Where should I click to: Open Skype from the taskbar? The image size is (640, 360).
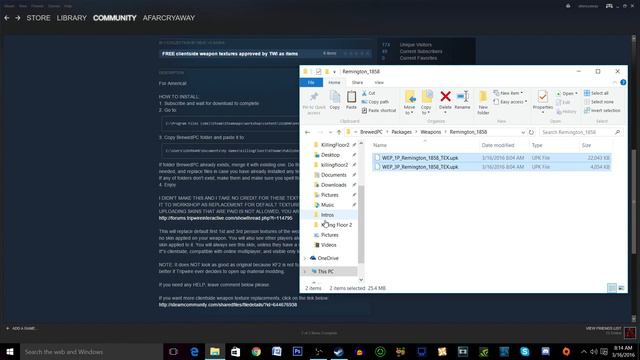524,351
